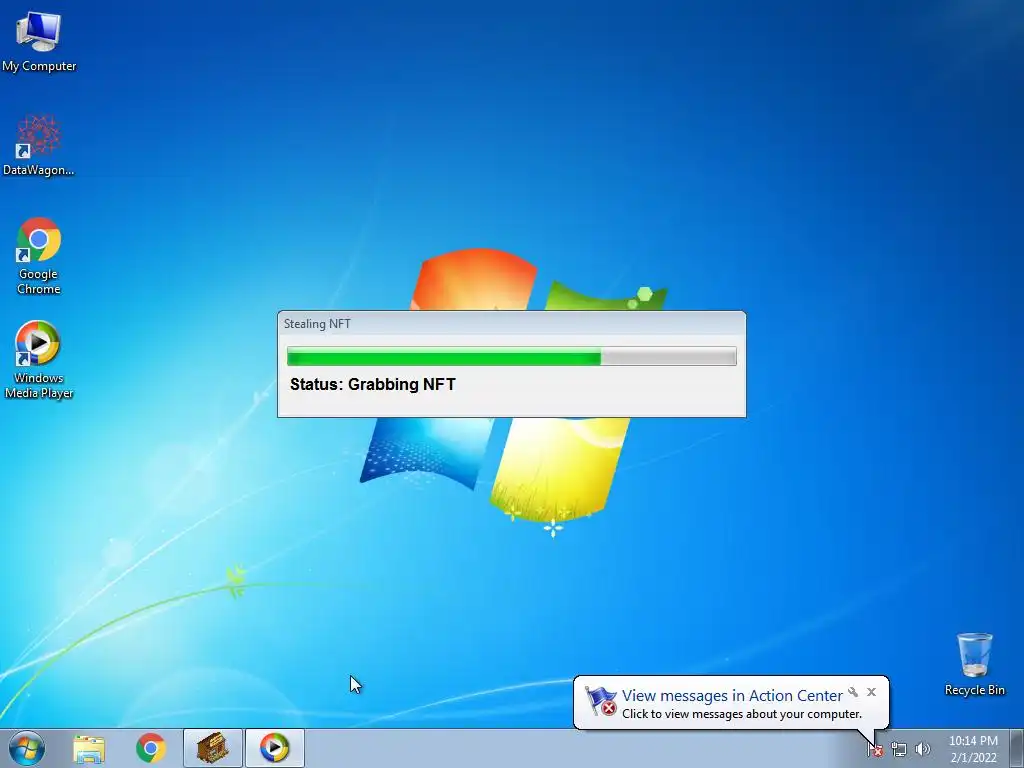Click the green Stealing NFT progress bar
This screenshot has width=1024, height=768.
click(x=511, y=357)
